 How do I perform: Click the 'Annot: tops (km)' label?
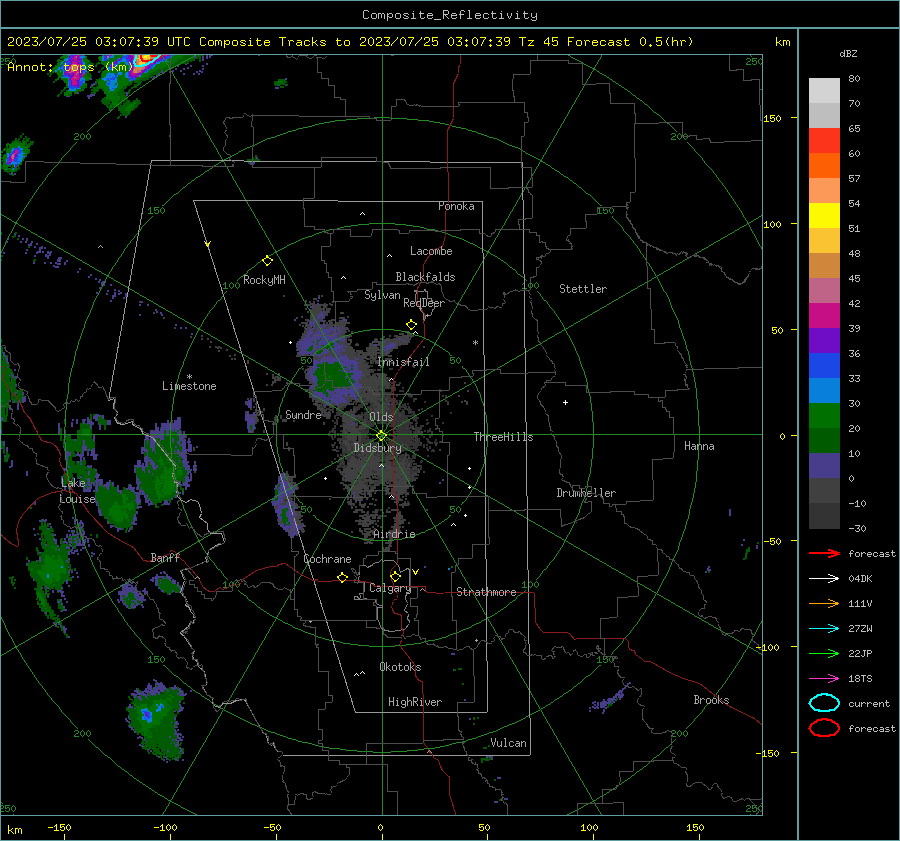click(70, 67)
